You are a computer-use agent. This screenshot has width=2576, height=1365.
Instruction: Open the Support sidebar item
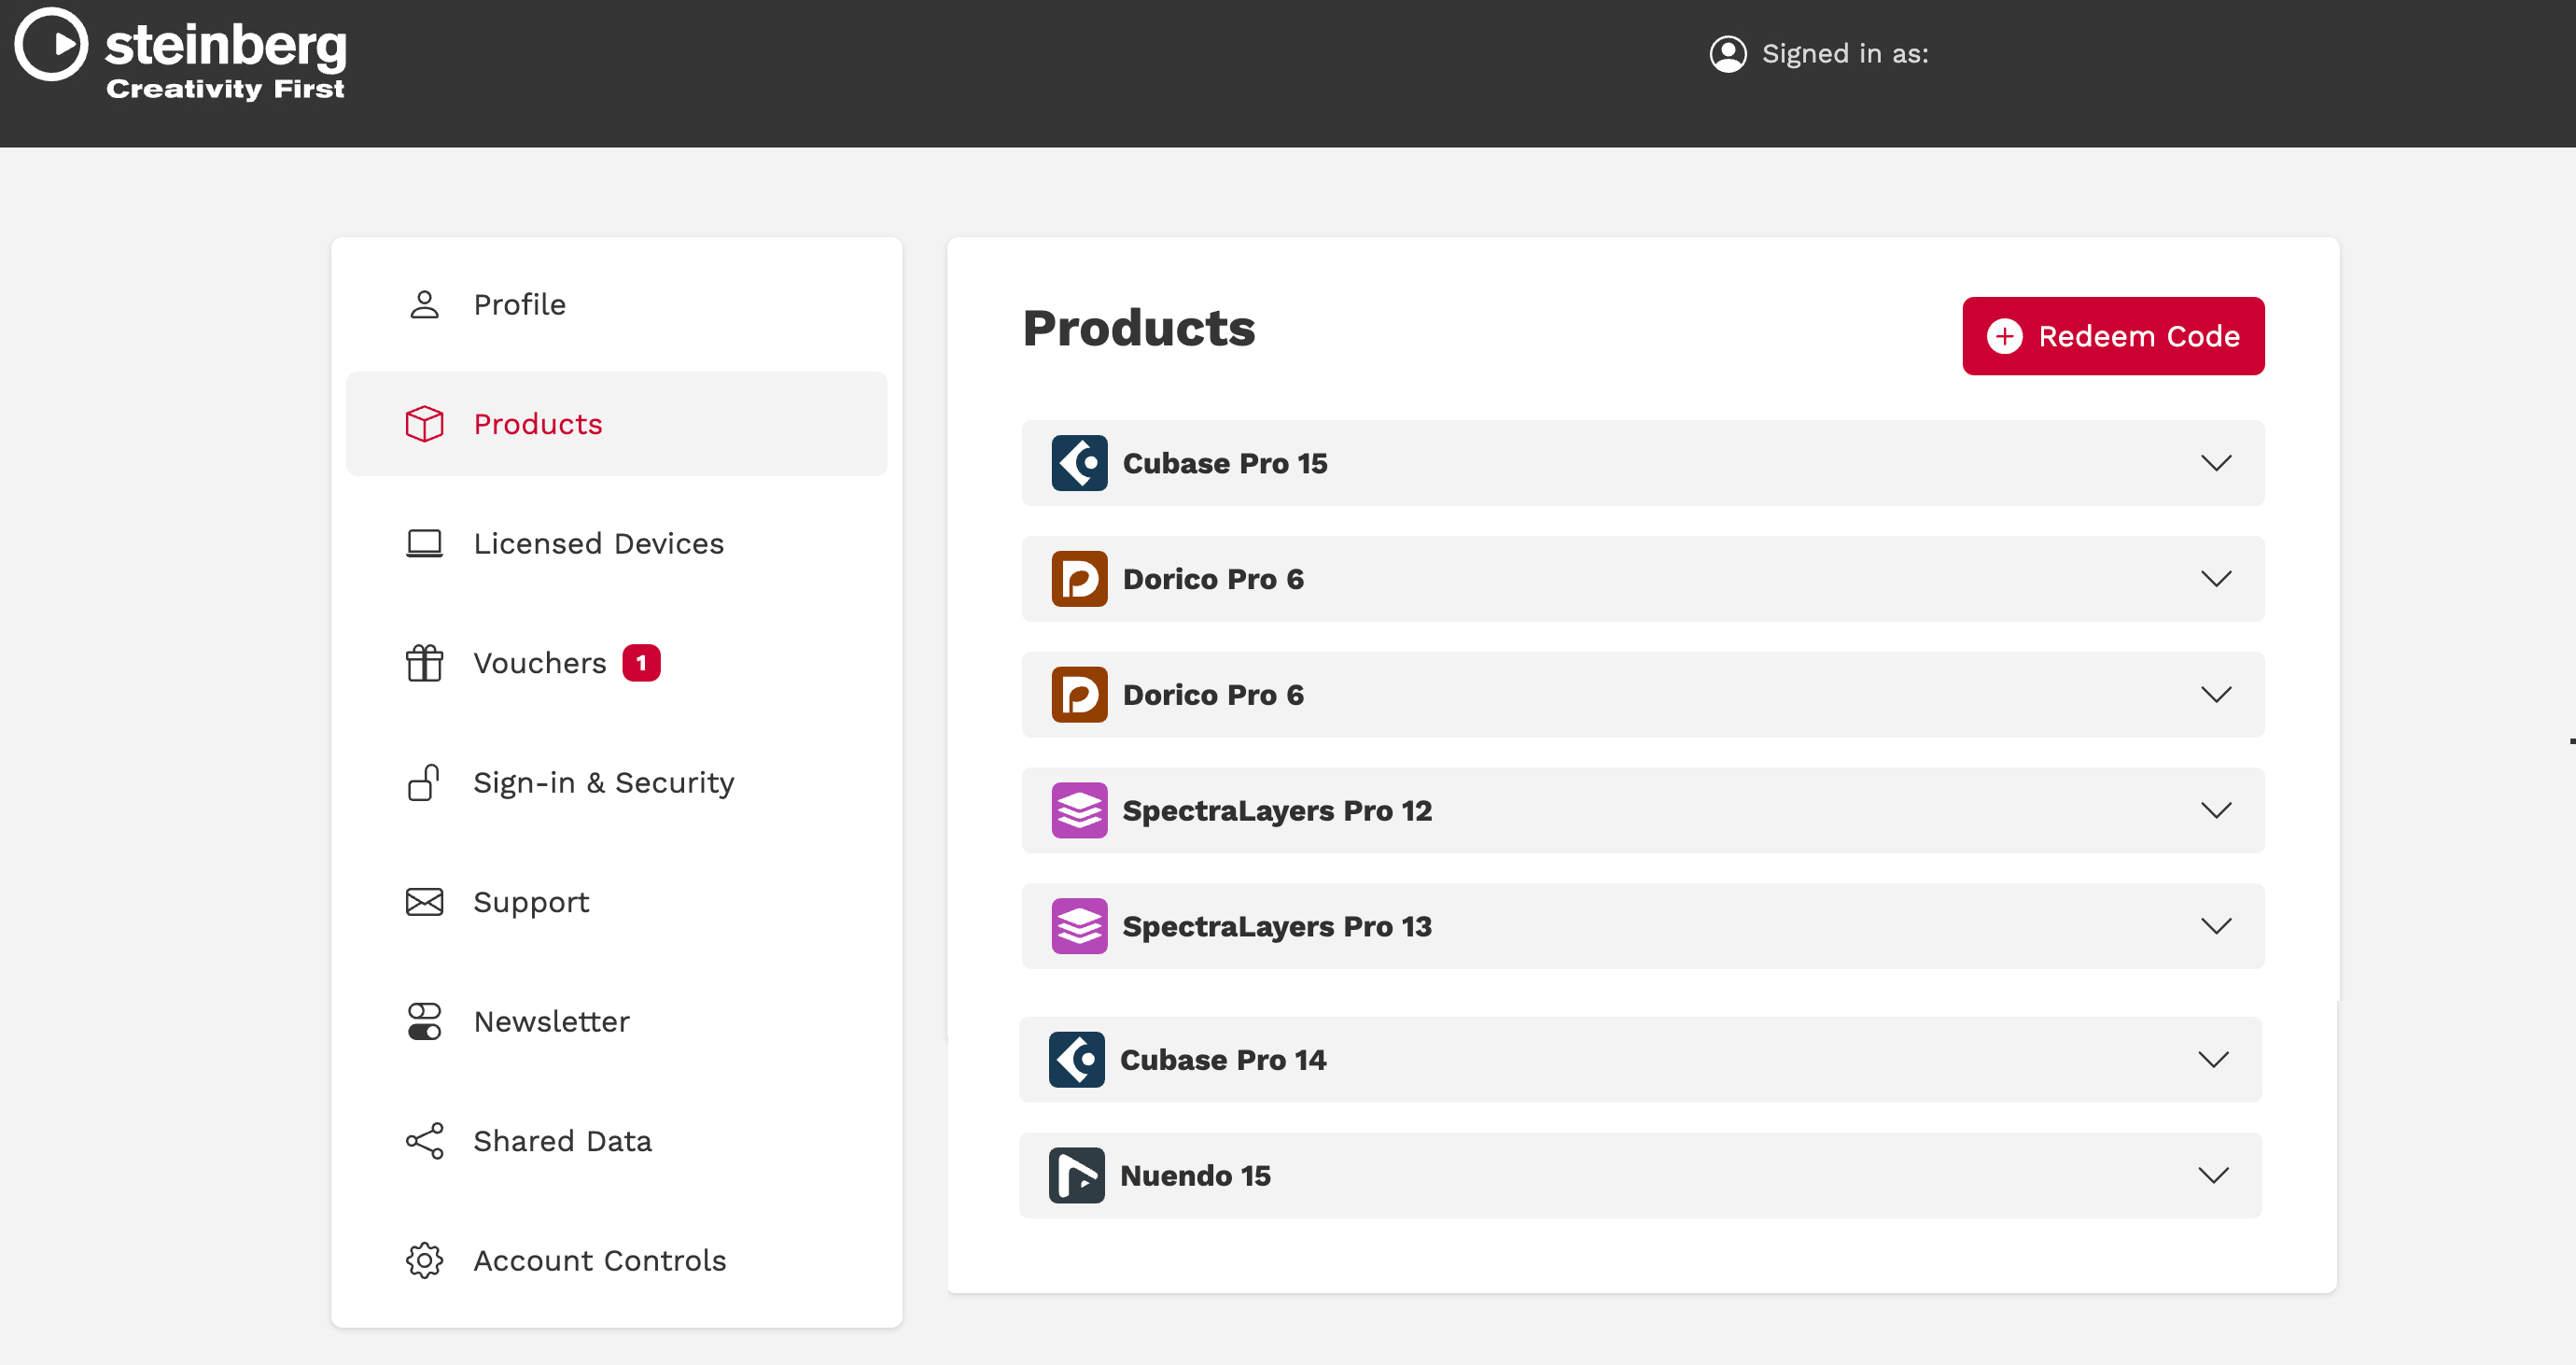coord(616,902)
